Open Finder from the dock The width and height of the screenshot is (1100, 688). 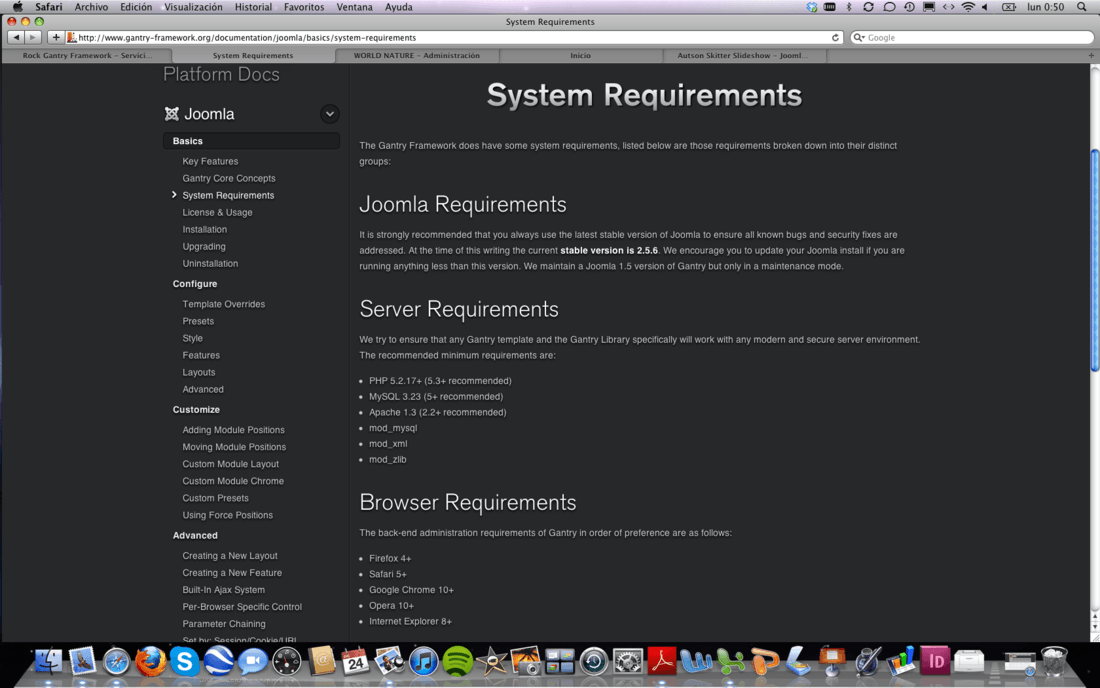point(48,661)
